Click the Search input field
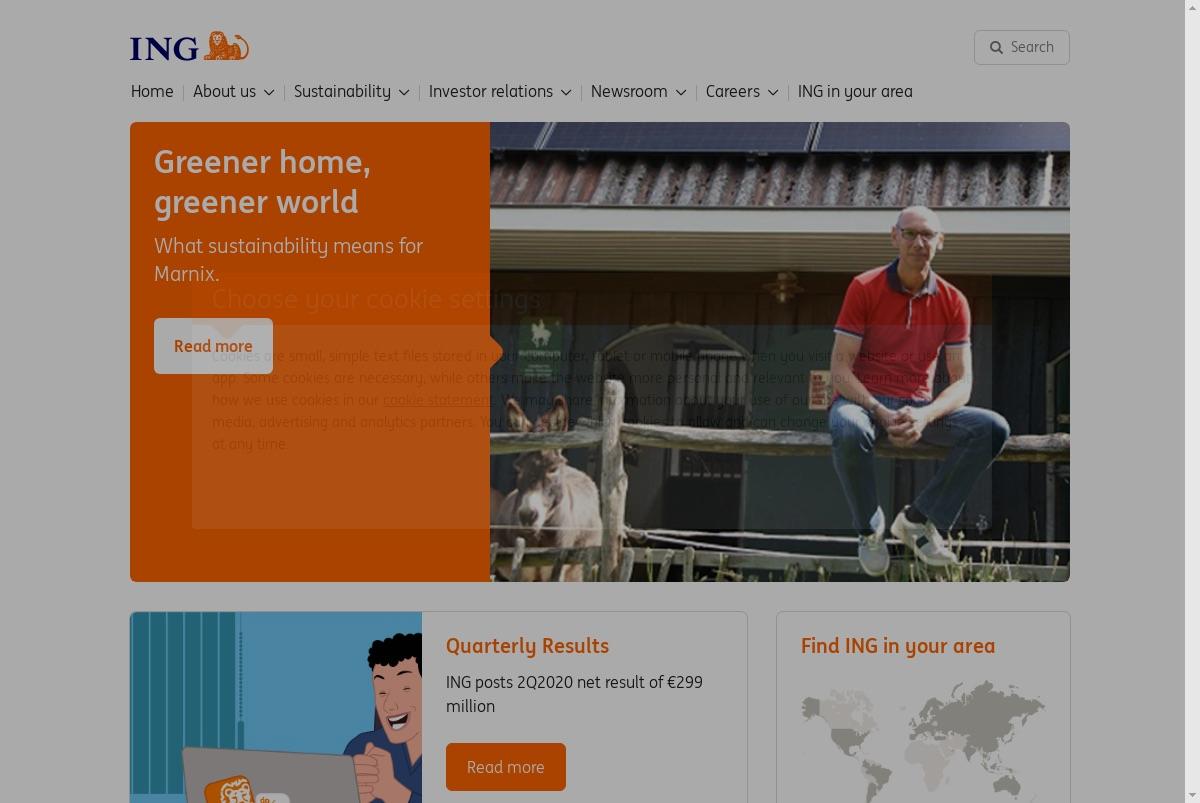Viewport: 1200px width, 803px height. 1022,47
